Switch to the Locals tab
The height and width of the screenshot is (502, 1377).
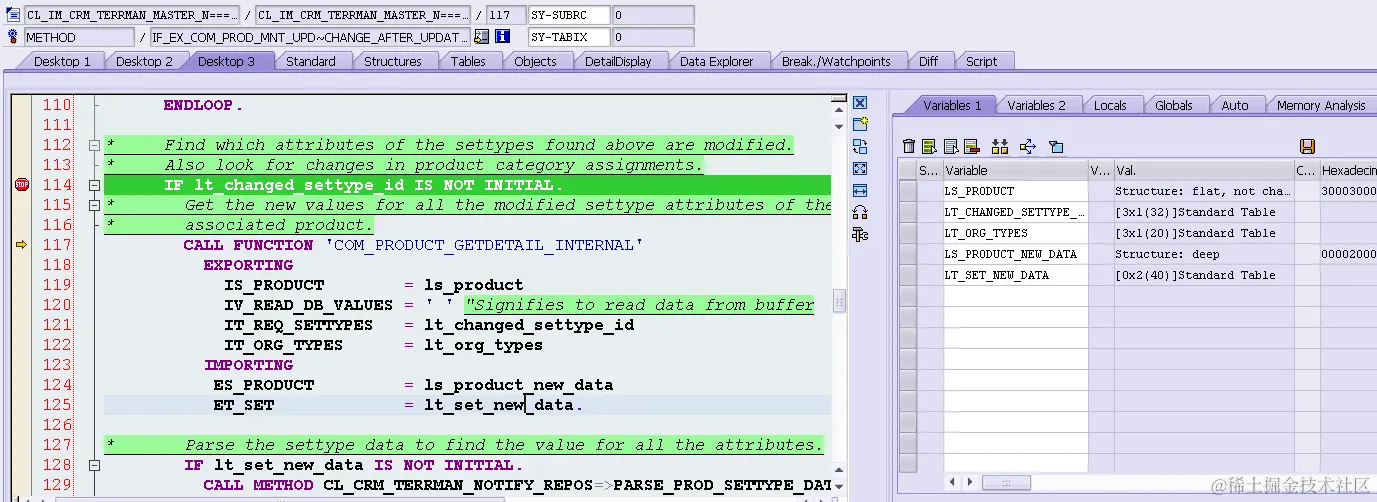click(1110, 105)
